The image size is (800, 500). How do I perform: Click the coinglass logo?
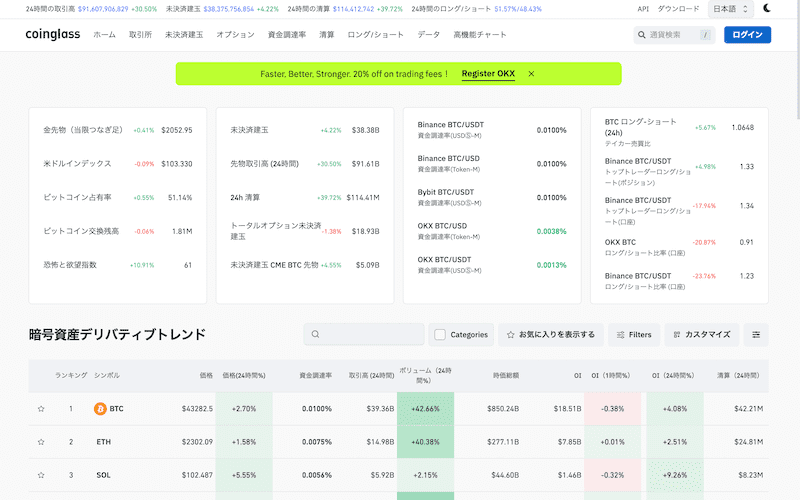click(53, 34)
